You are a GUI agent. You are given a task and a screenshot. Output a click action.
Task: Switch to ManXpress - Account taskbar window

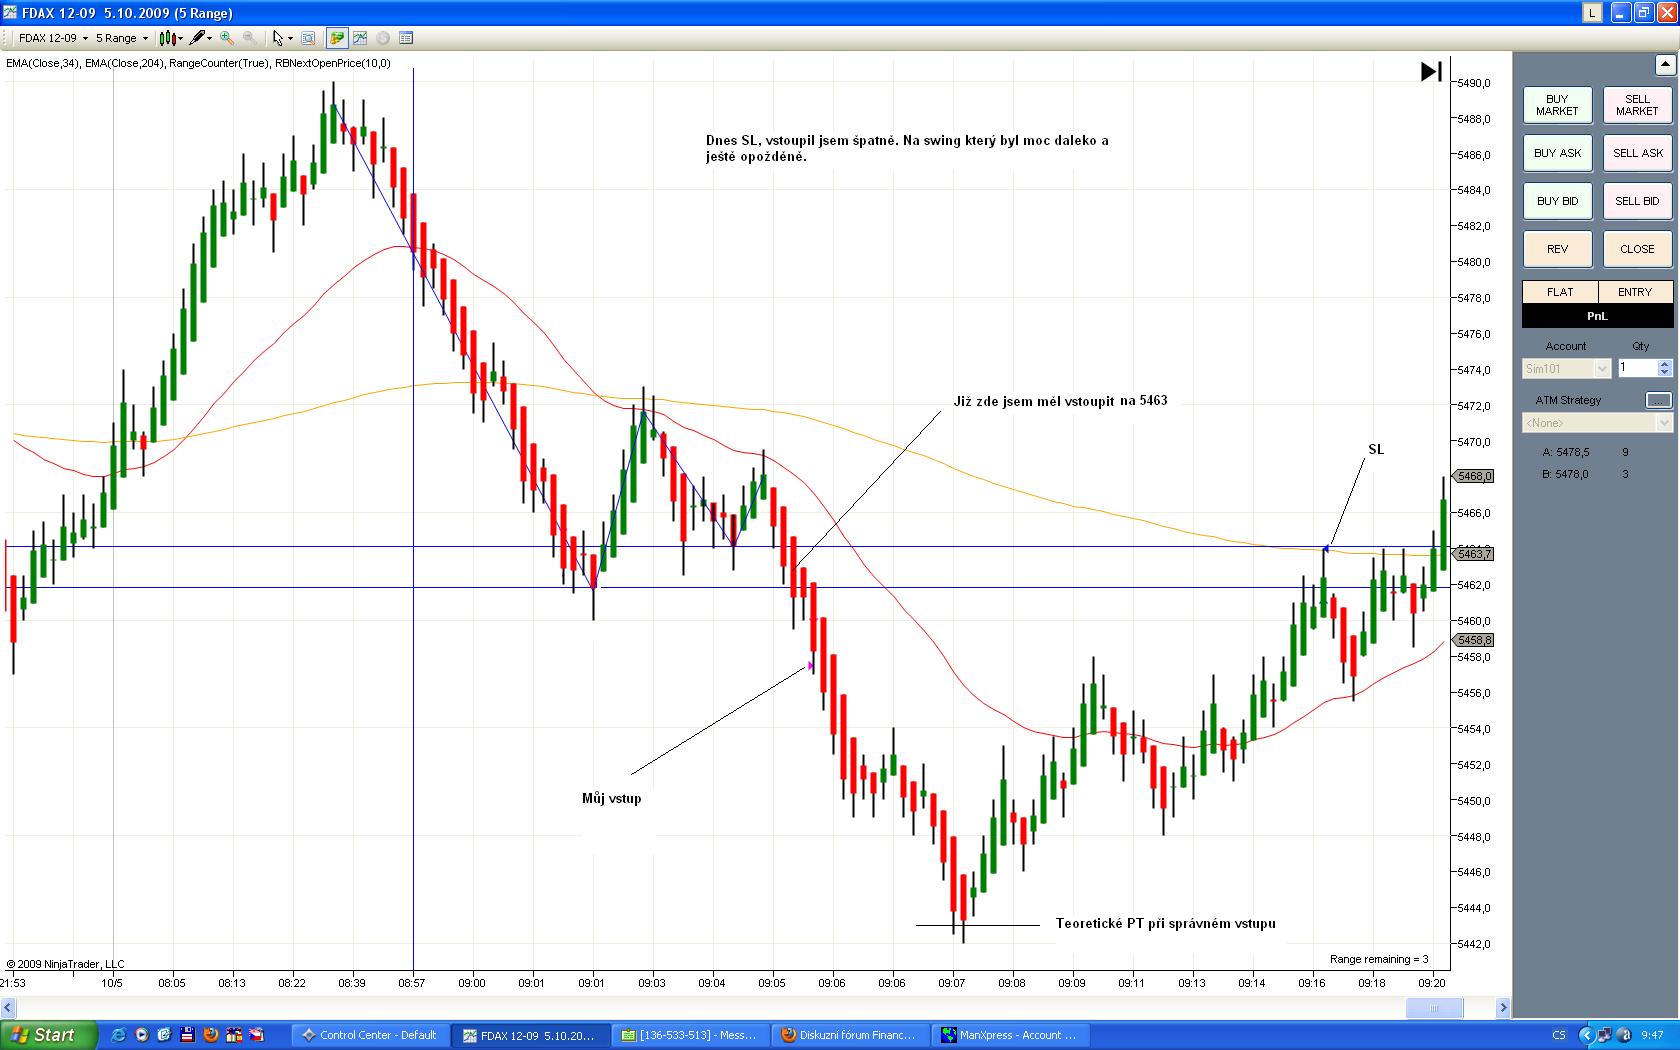pos(1010,1035)
